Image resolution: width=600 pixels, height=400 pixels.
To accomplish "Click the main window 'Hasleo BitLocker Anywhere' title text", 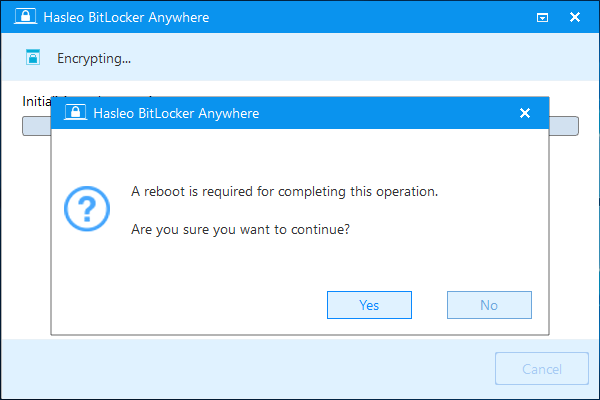I will point(126,18).
